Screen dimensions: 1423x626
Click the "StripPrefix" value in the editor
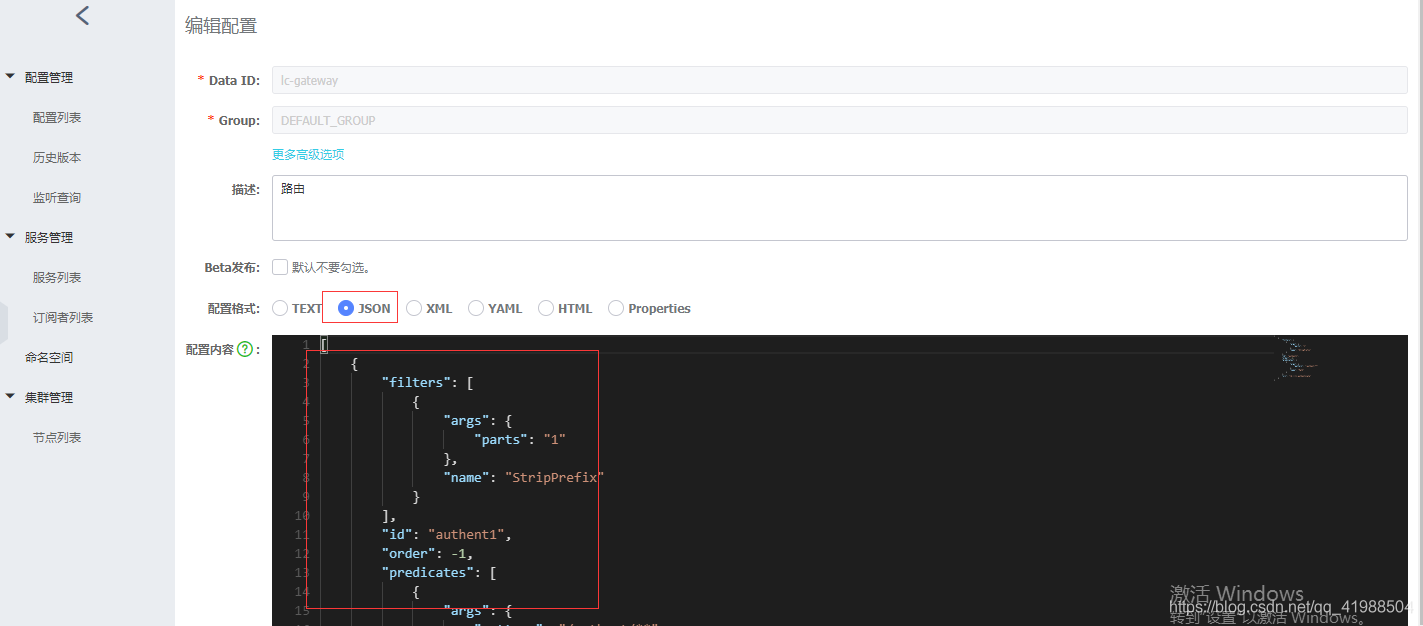(555, 477)
